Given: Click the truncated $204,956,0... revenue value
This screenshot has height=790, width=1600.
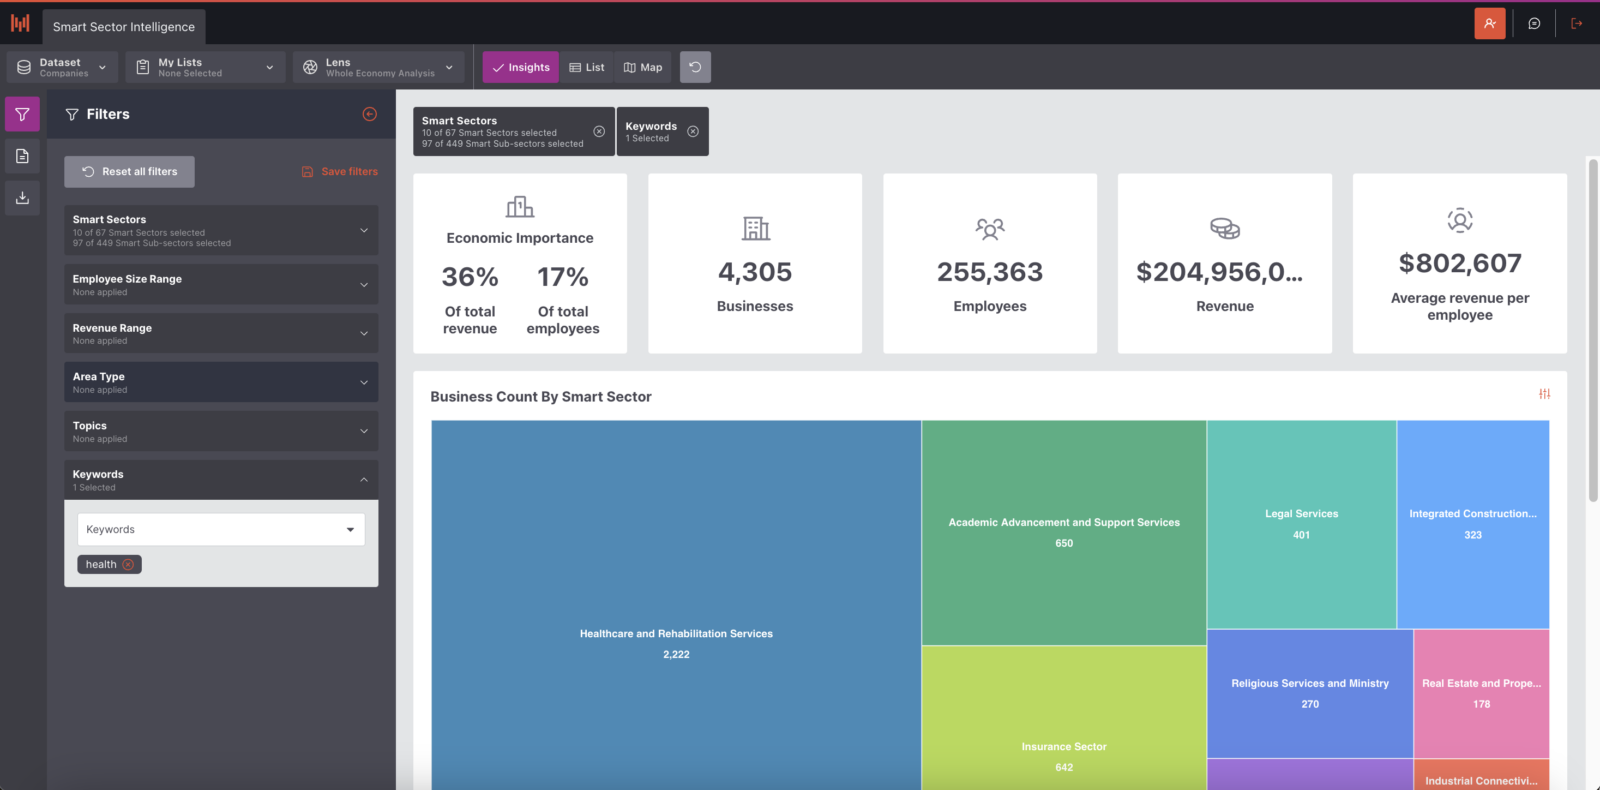Looking at the screenshot, I should [1220, 272].
